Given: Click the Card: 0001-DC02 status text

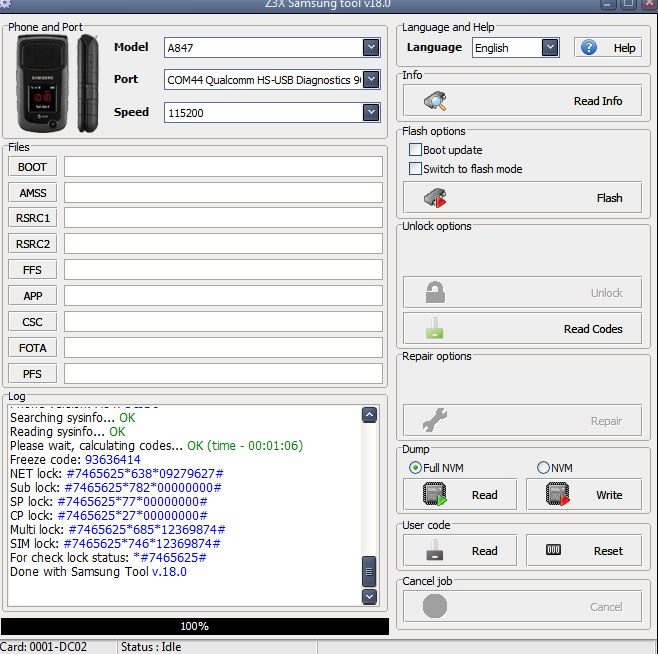Looking at the screenshot, I should (x=44, y=647).
